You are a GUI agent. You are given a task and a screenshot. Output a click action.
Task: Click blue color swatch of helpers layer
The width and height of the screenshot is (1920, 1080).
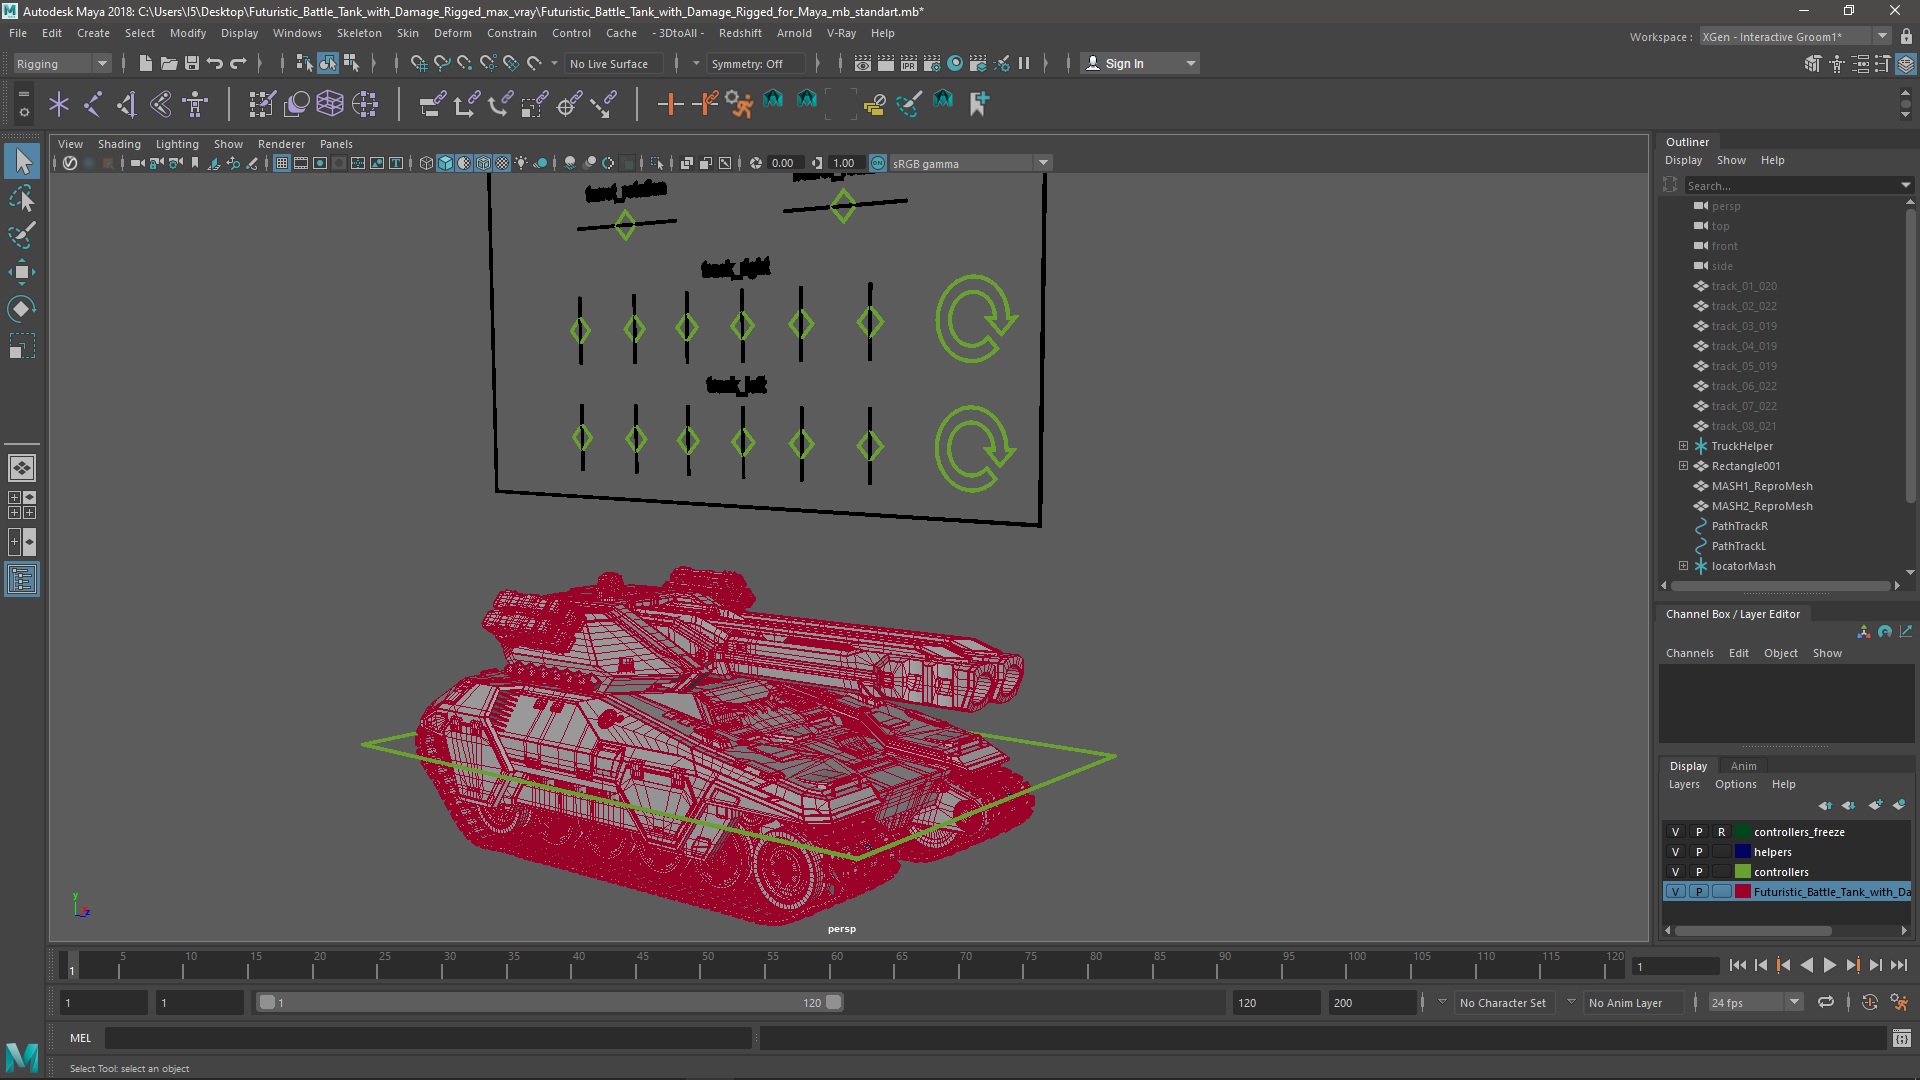1743,852
